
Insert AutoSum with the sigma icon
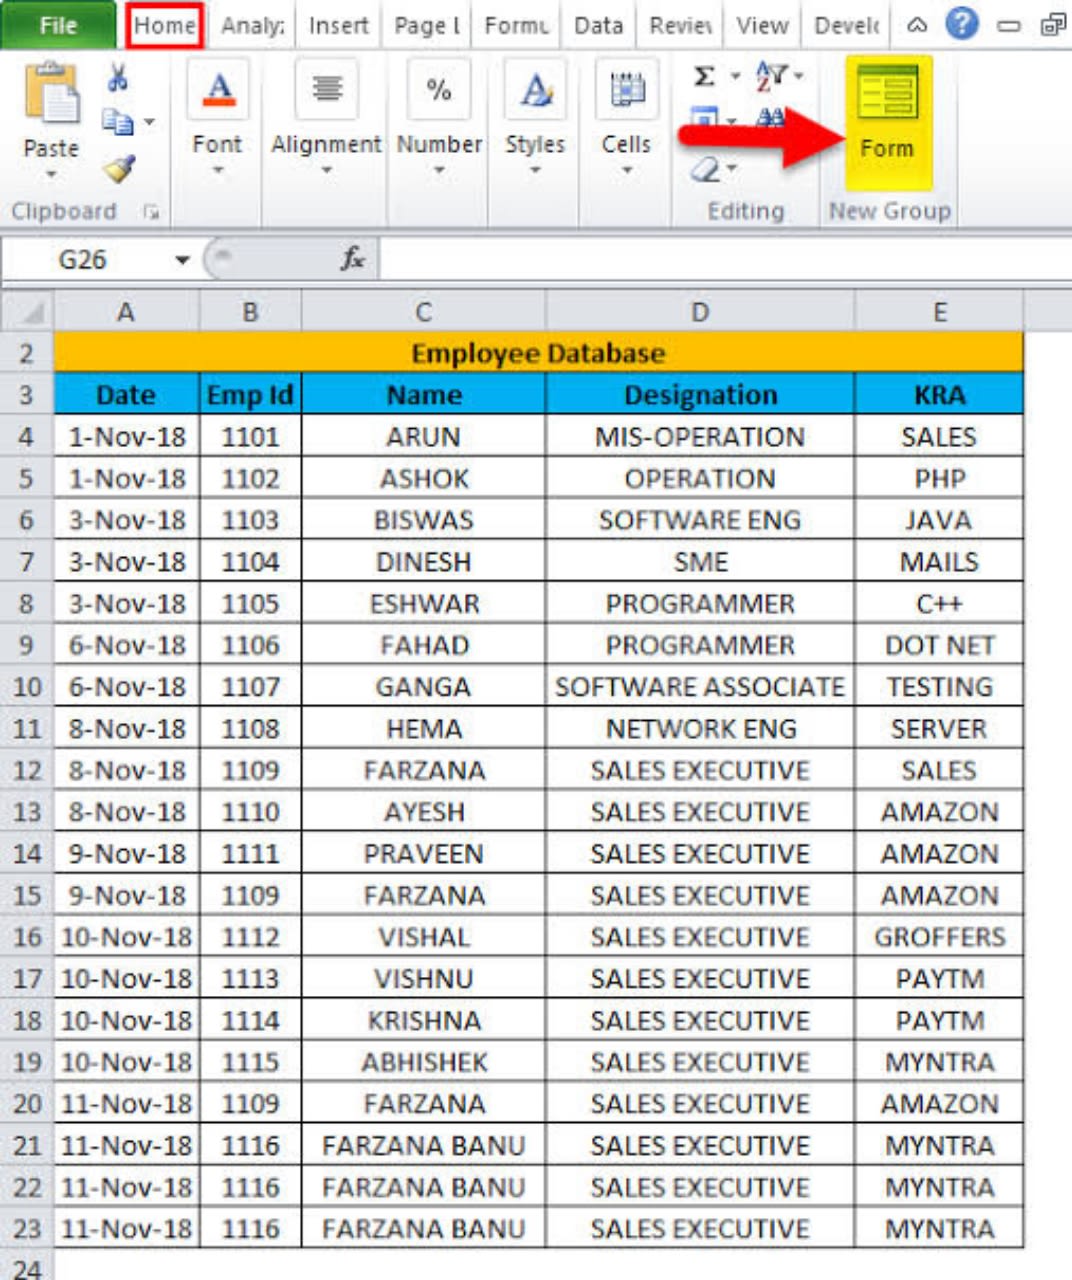[x=704, y=77]
